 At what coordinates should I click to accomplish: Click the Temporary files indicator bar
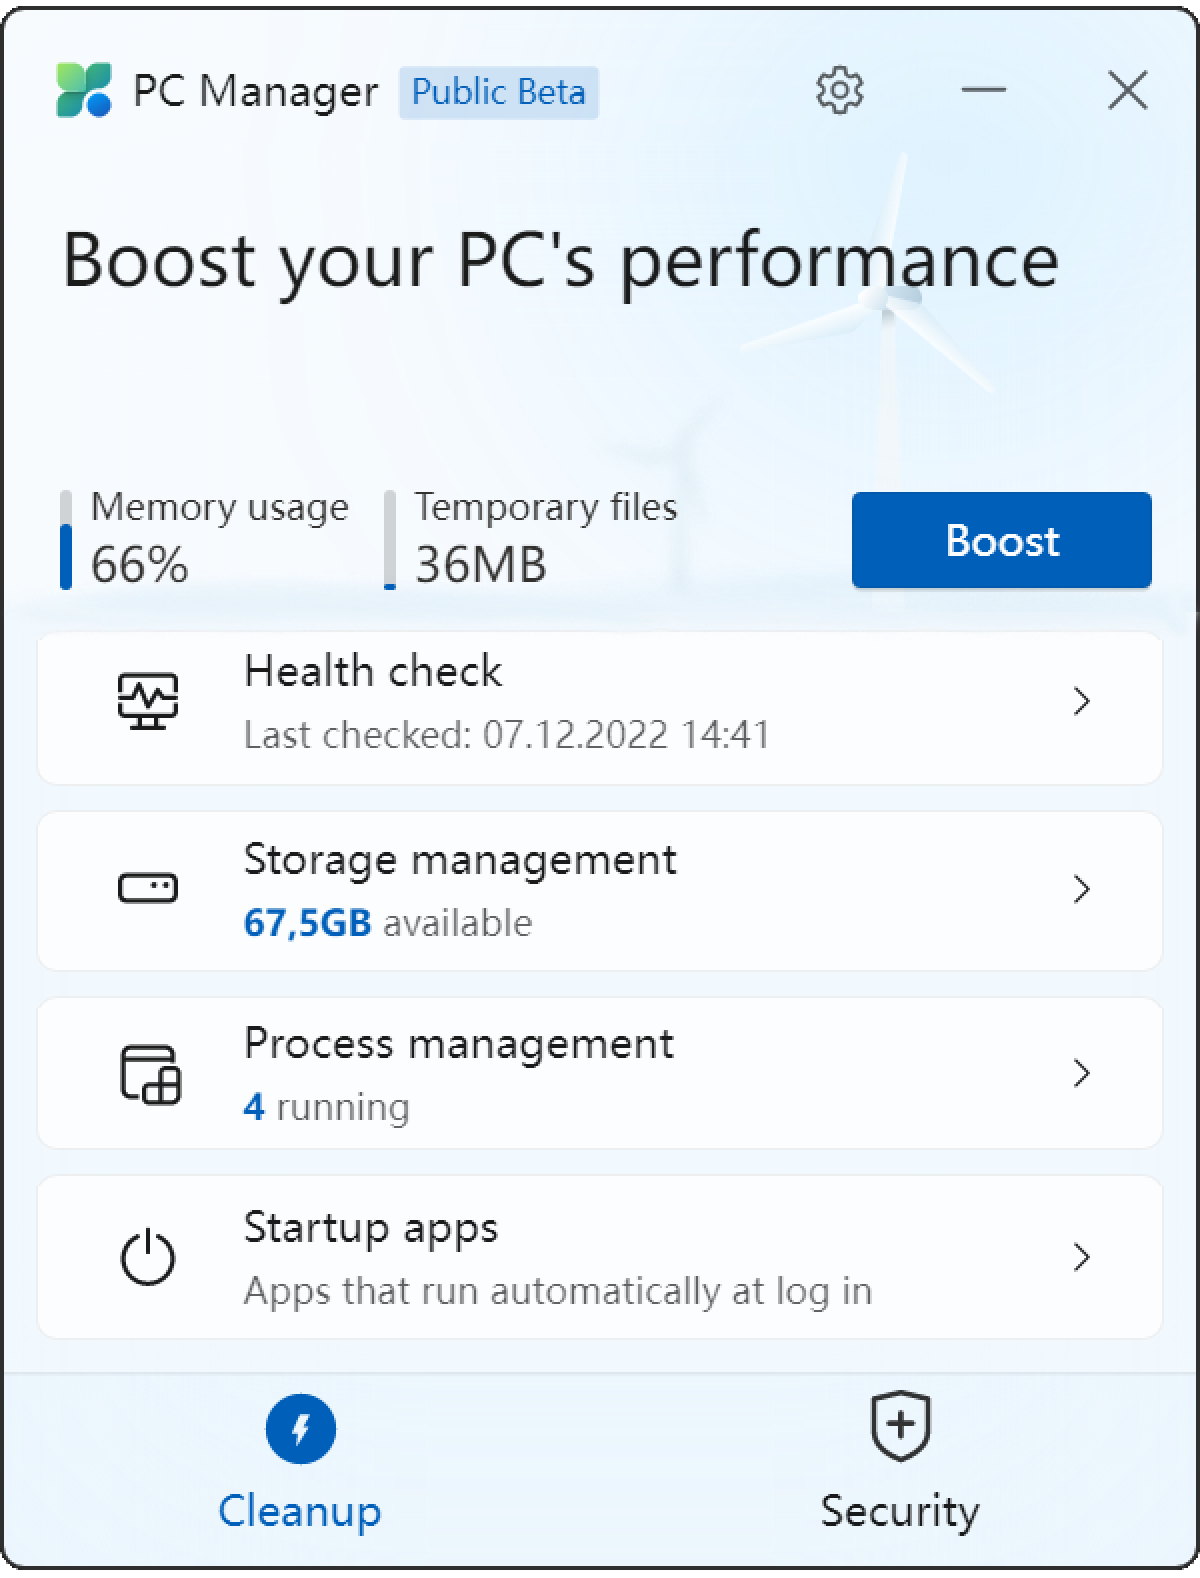[389, 538]
